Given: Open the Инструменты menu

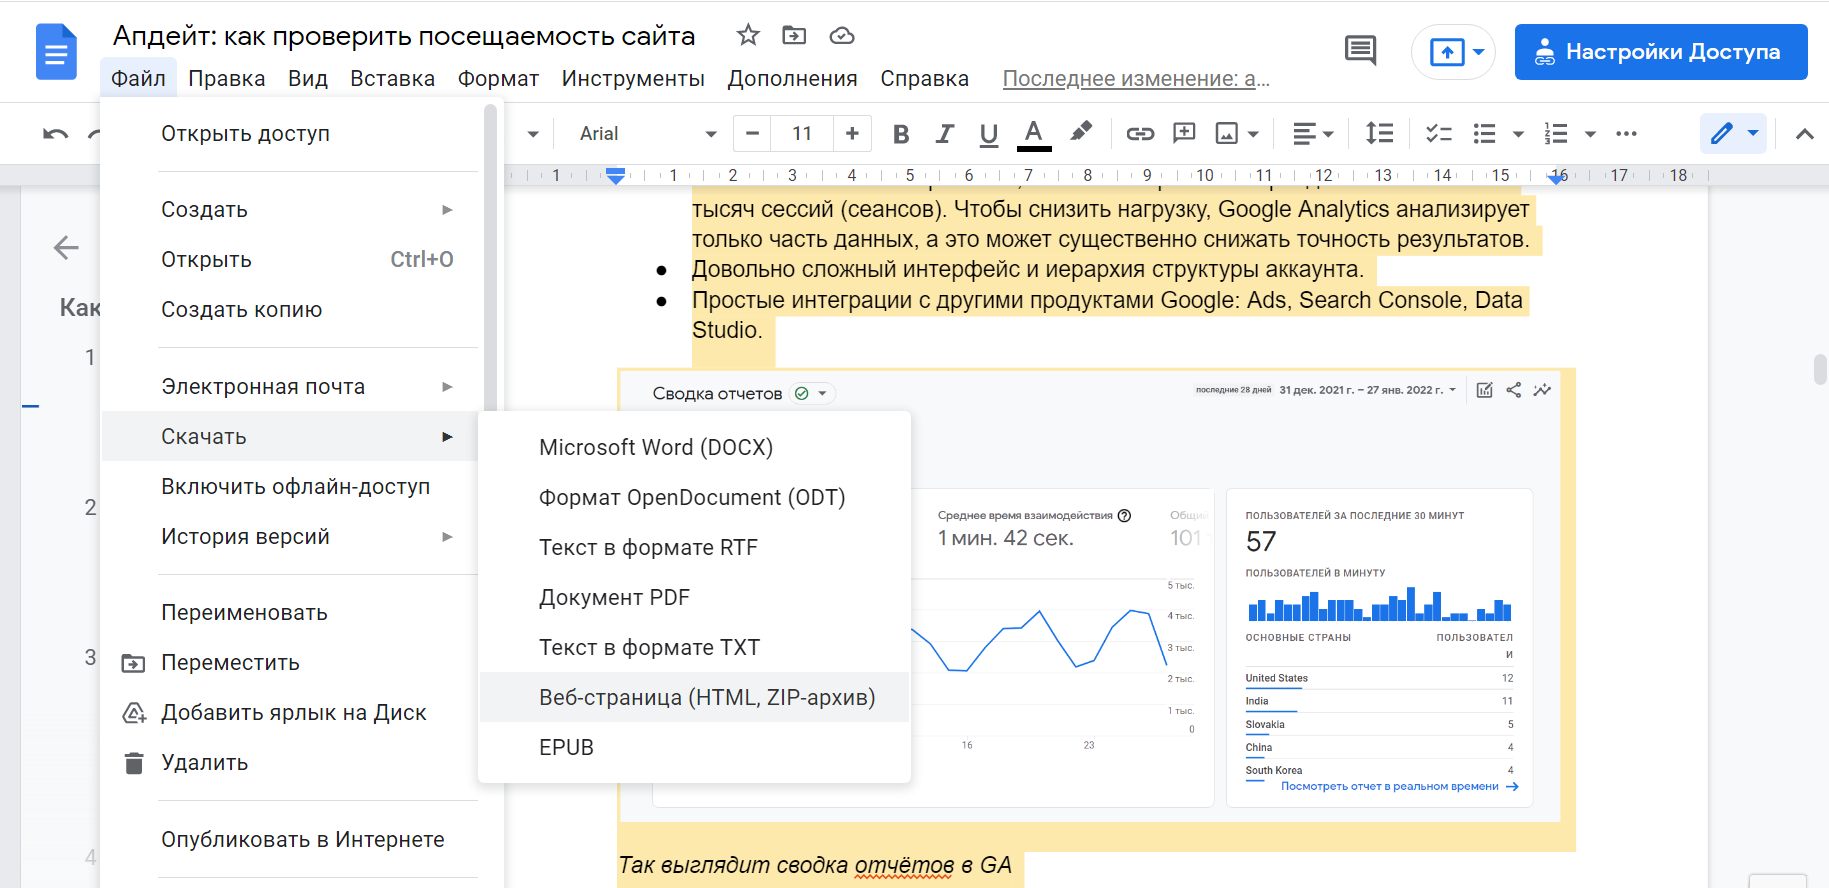Looking at the screenshot, I should 633,78.
